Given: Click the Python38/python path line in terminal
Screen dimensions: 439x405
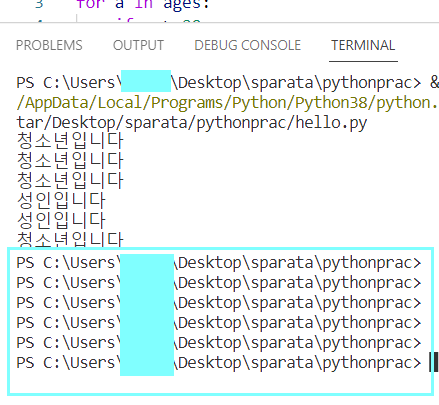Looking at the screenshot, I should pyautogui.click(x=227, y=103).
